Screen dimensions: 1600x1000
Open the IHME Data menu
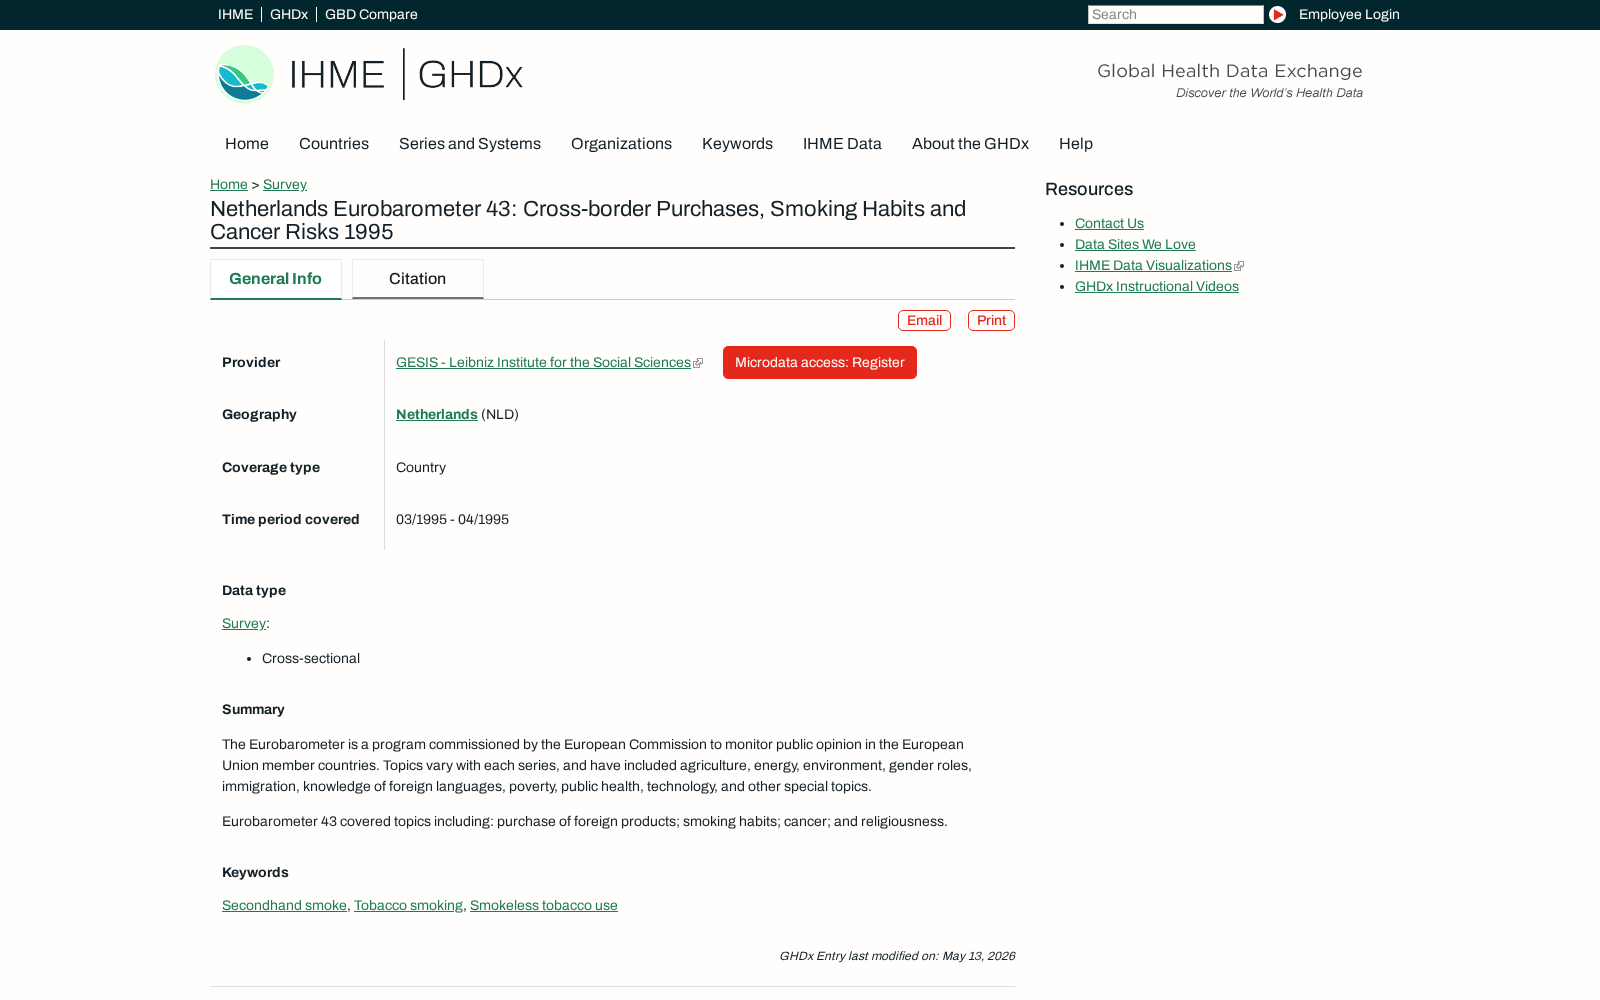[842, 143]
